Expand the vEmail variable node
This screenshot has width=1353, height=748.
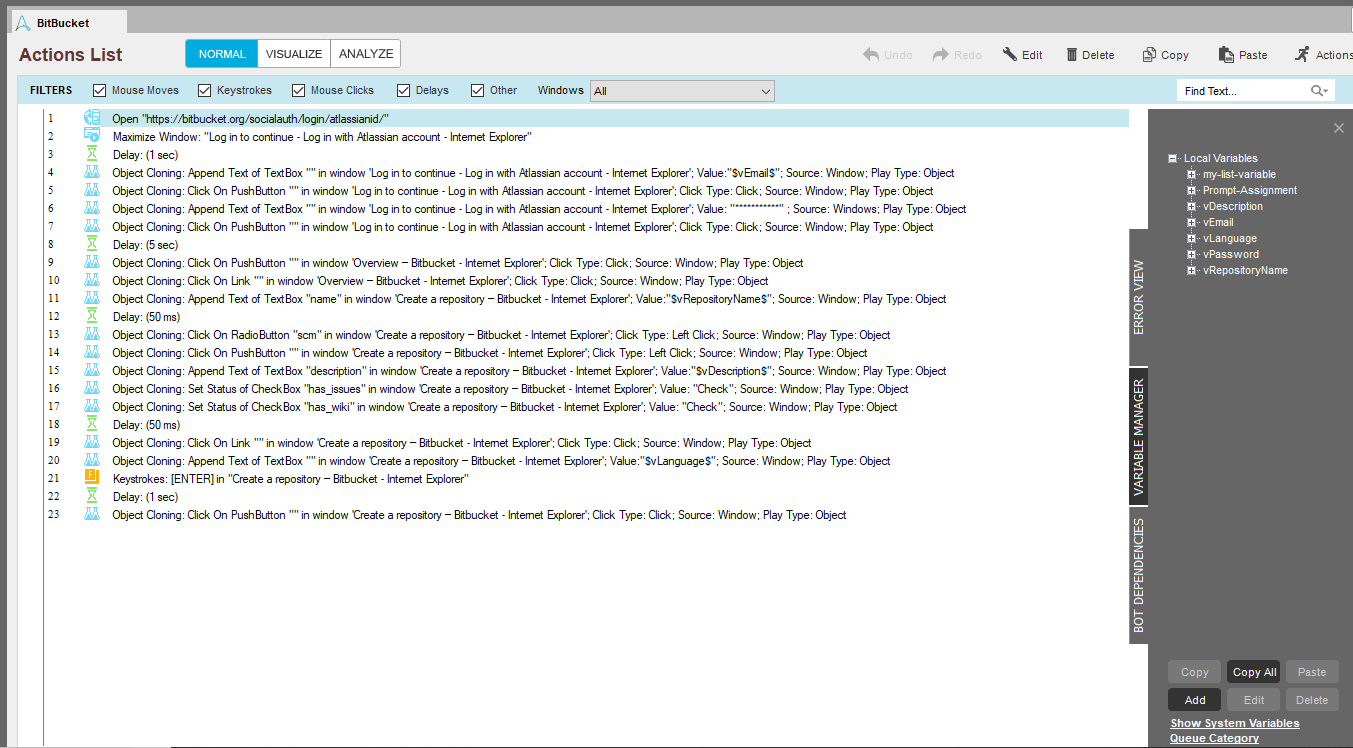[x=1191, y=222]
